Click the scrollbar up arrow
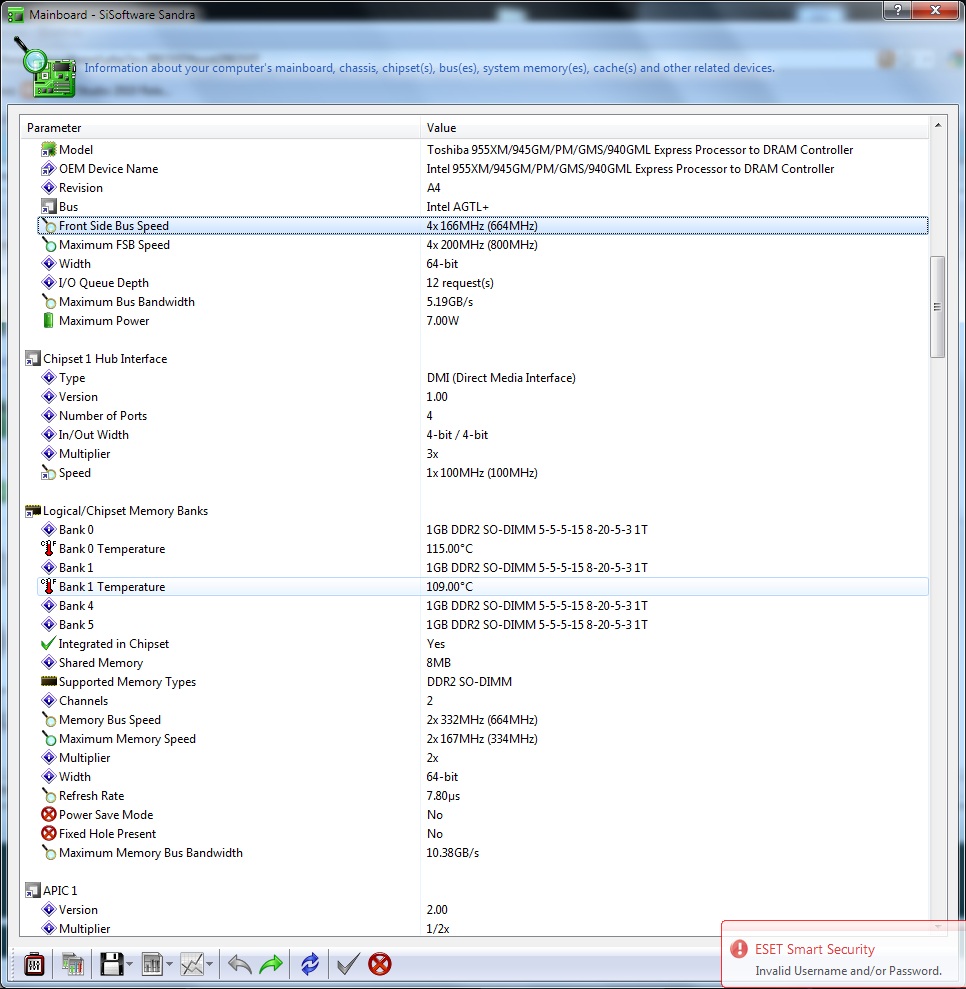 [x=938, y=126]
